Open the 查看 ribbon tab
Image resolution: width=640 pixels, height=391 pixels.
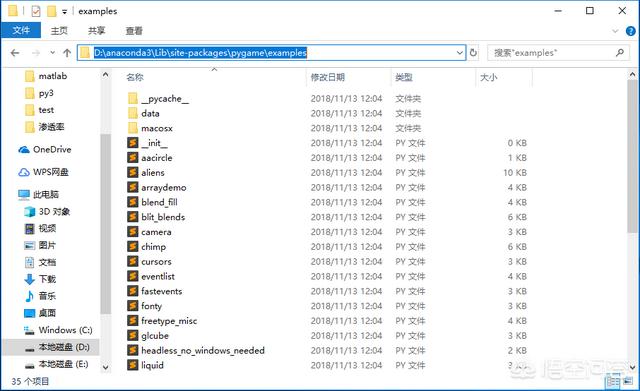[134, 31]
